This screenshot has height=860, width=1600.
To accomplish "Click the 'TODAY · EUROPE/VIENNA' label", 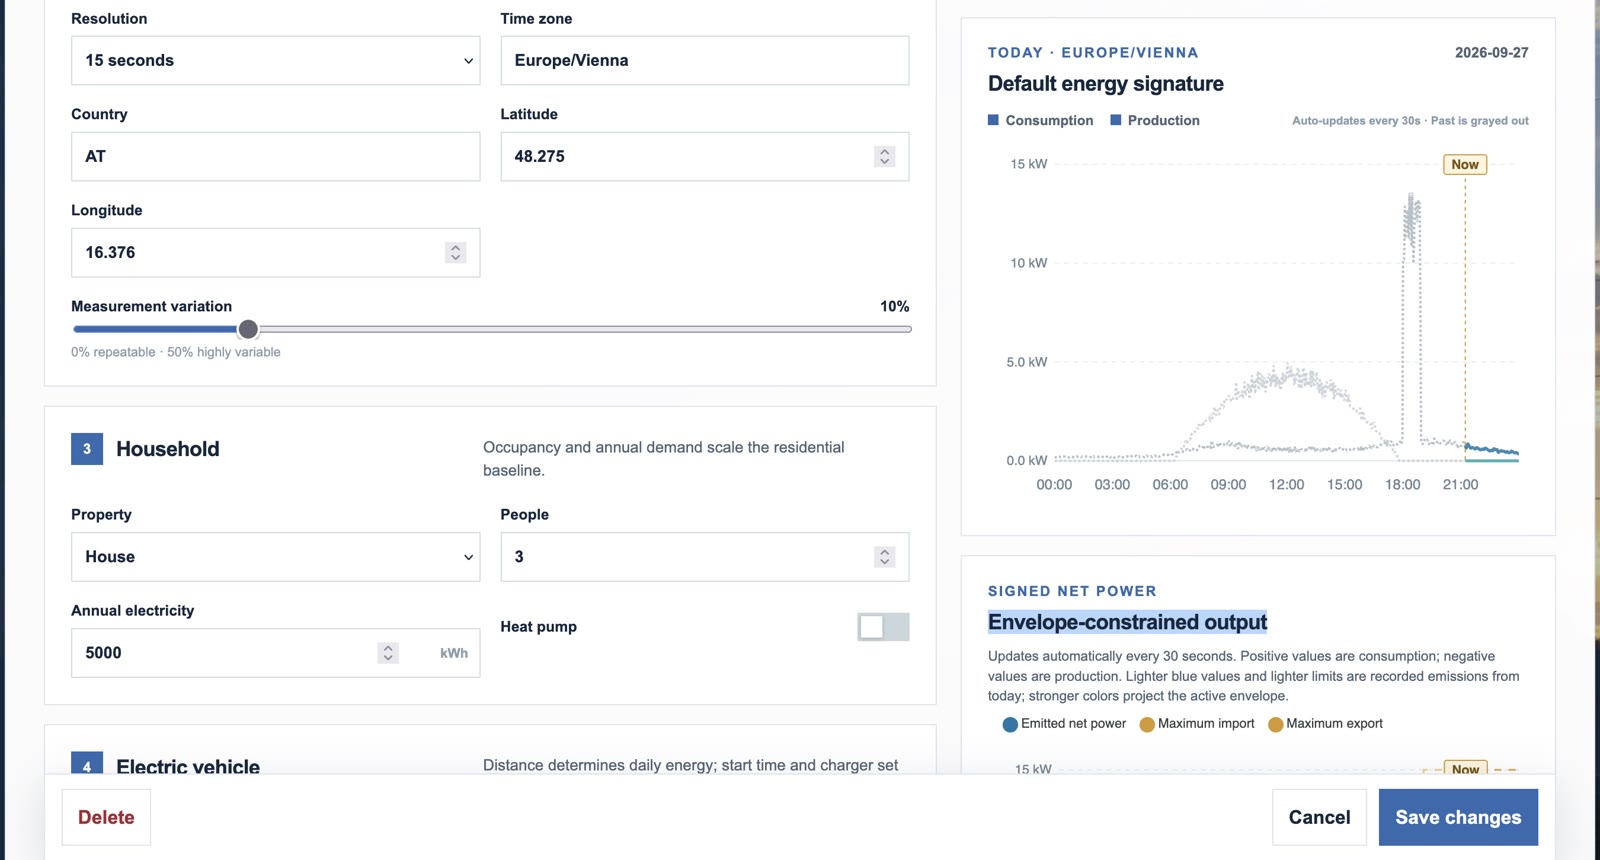I will pos(1092,53).
